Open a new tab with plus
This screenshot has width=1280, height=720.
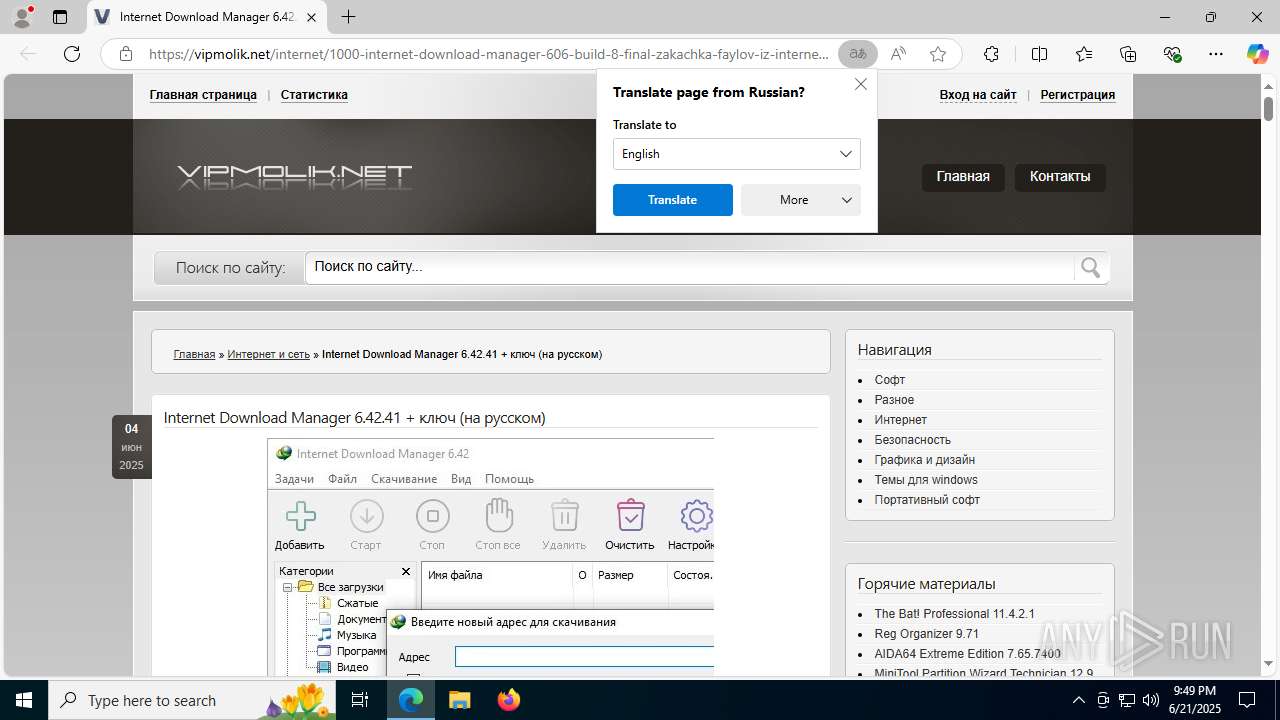pyautogui.click(x=348, y=17)
